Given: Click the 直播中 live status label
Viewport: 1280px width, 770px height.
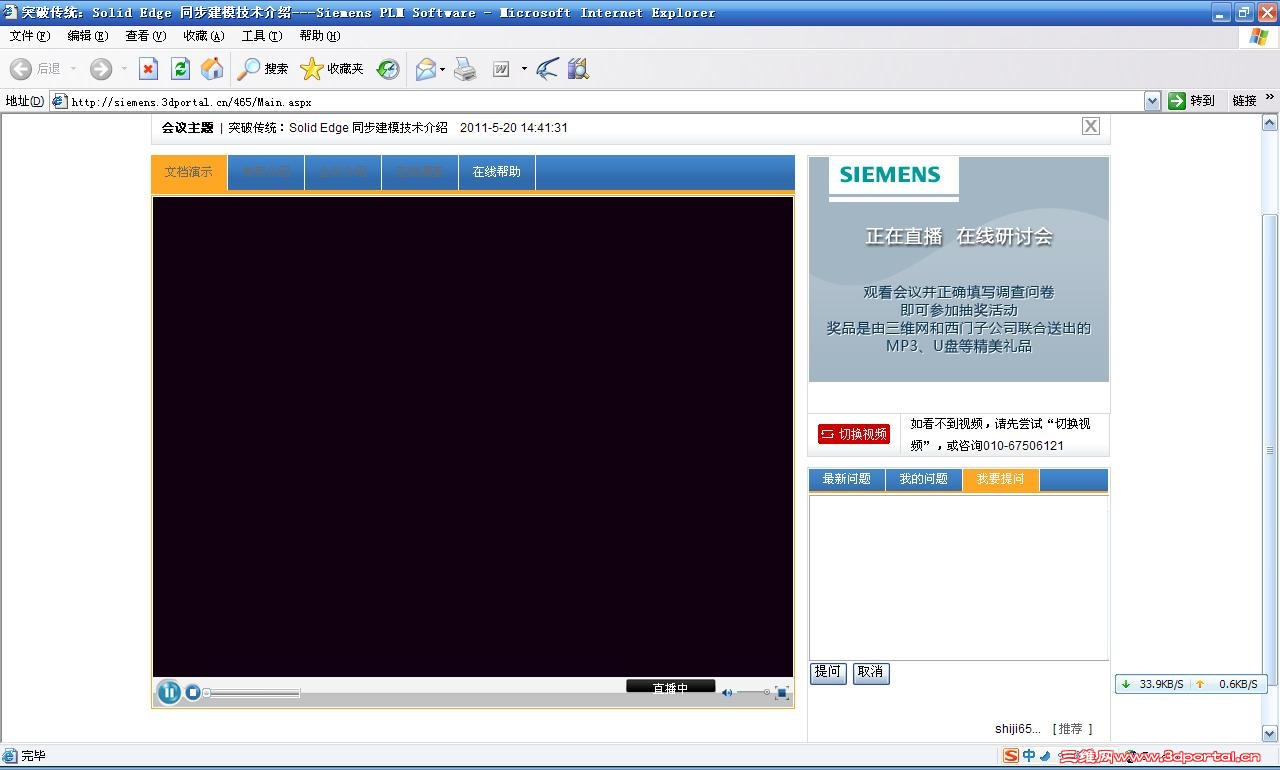Looking at the screenshot, I should tap(670, 687).
